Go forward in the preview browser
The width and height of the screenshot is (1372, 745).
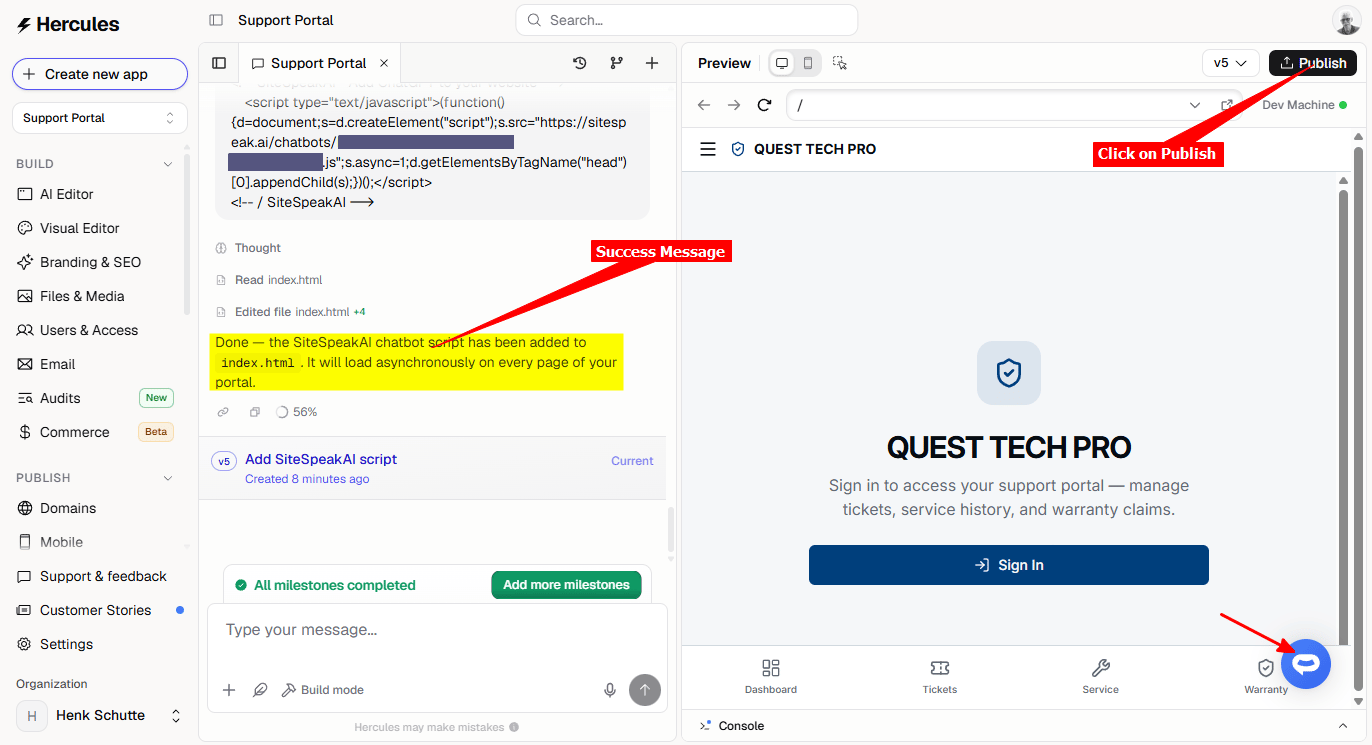[734, 105]
